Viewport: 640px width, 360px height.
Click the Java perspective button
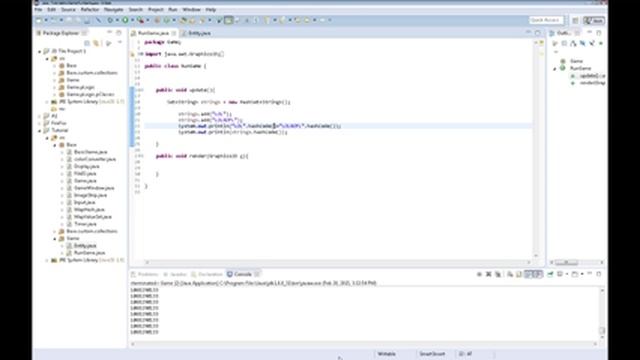pyautogui.click(x=594, y=20)
